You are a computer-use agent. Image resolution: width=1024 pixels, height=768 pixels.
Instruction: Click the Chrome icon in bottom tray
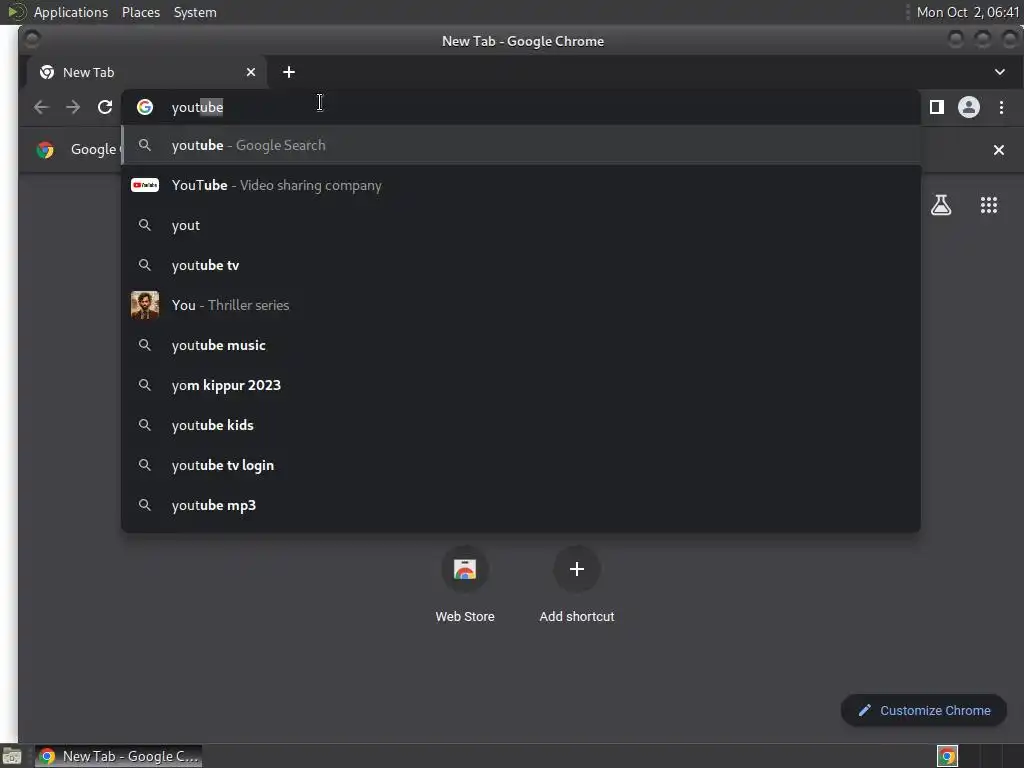[x=947, y=756]
